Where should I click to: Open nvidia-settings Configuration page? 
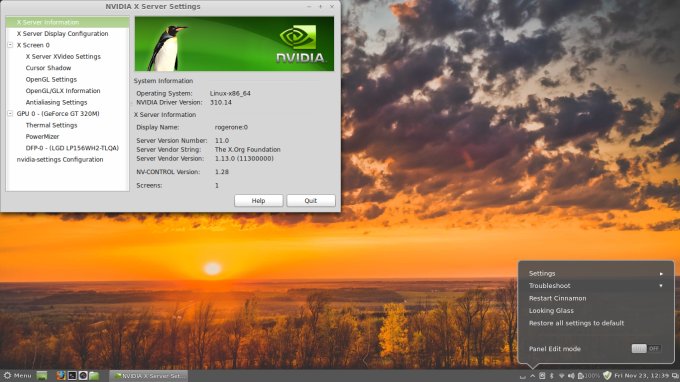click(60, 159)
